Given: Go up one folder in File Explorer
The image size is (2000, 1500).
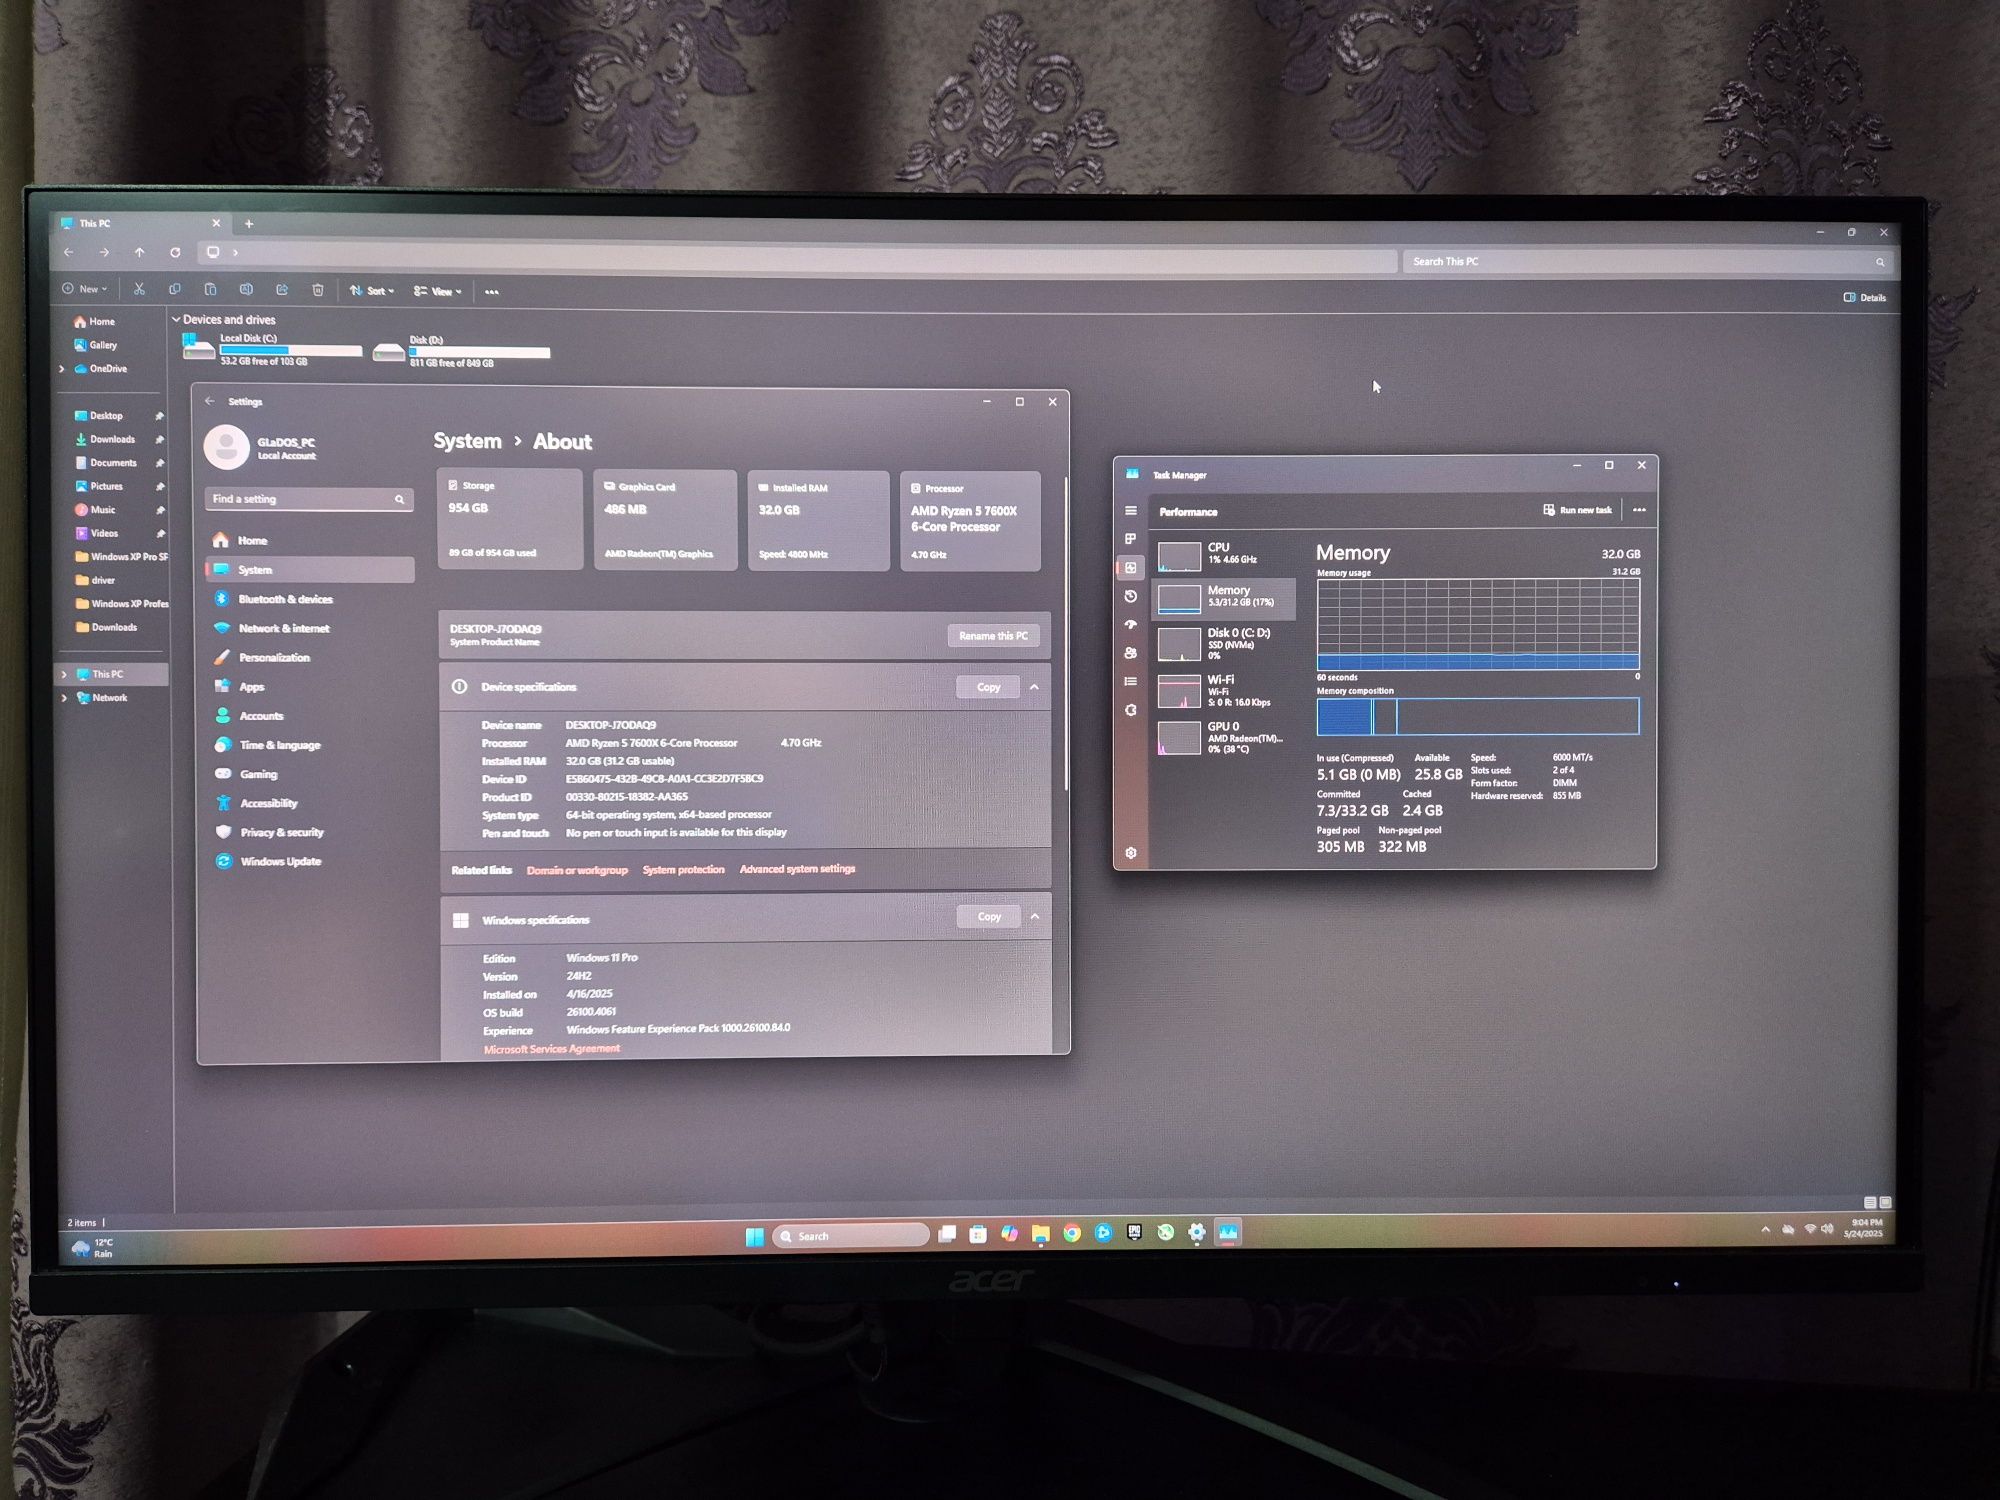Looking at the screenshot, I should point(139,252).
